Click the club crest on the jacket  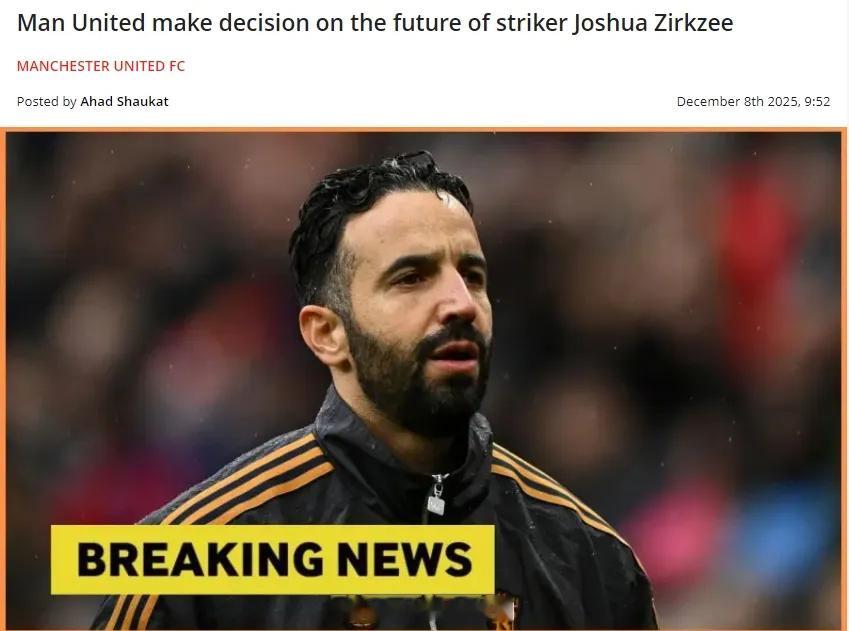pyautogui.click(x=504, y=609)
